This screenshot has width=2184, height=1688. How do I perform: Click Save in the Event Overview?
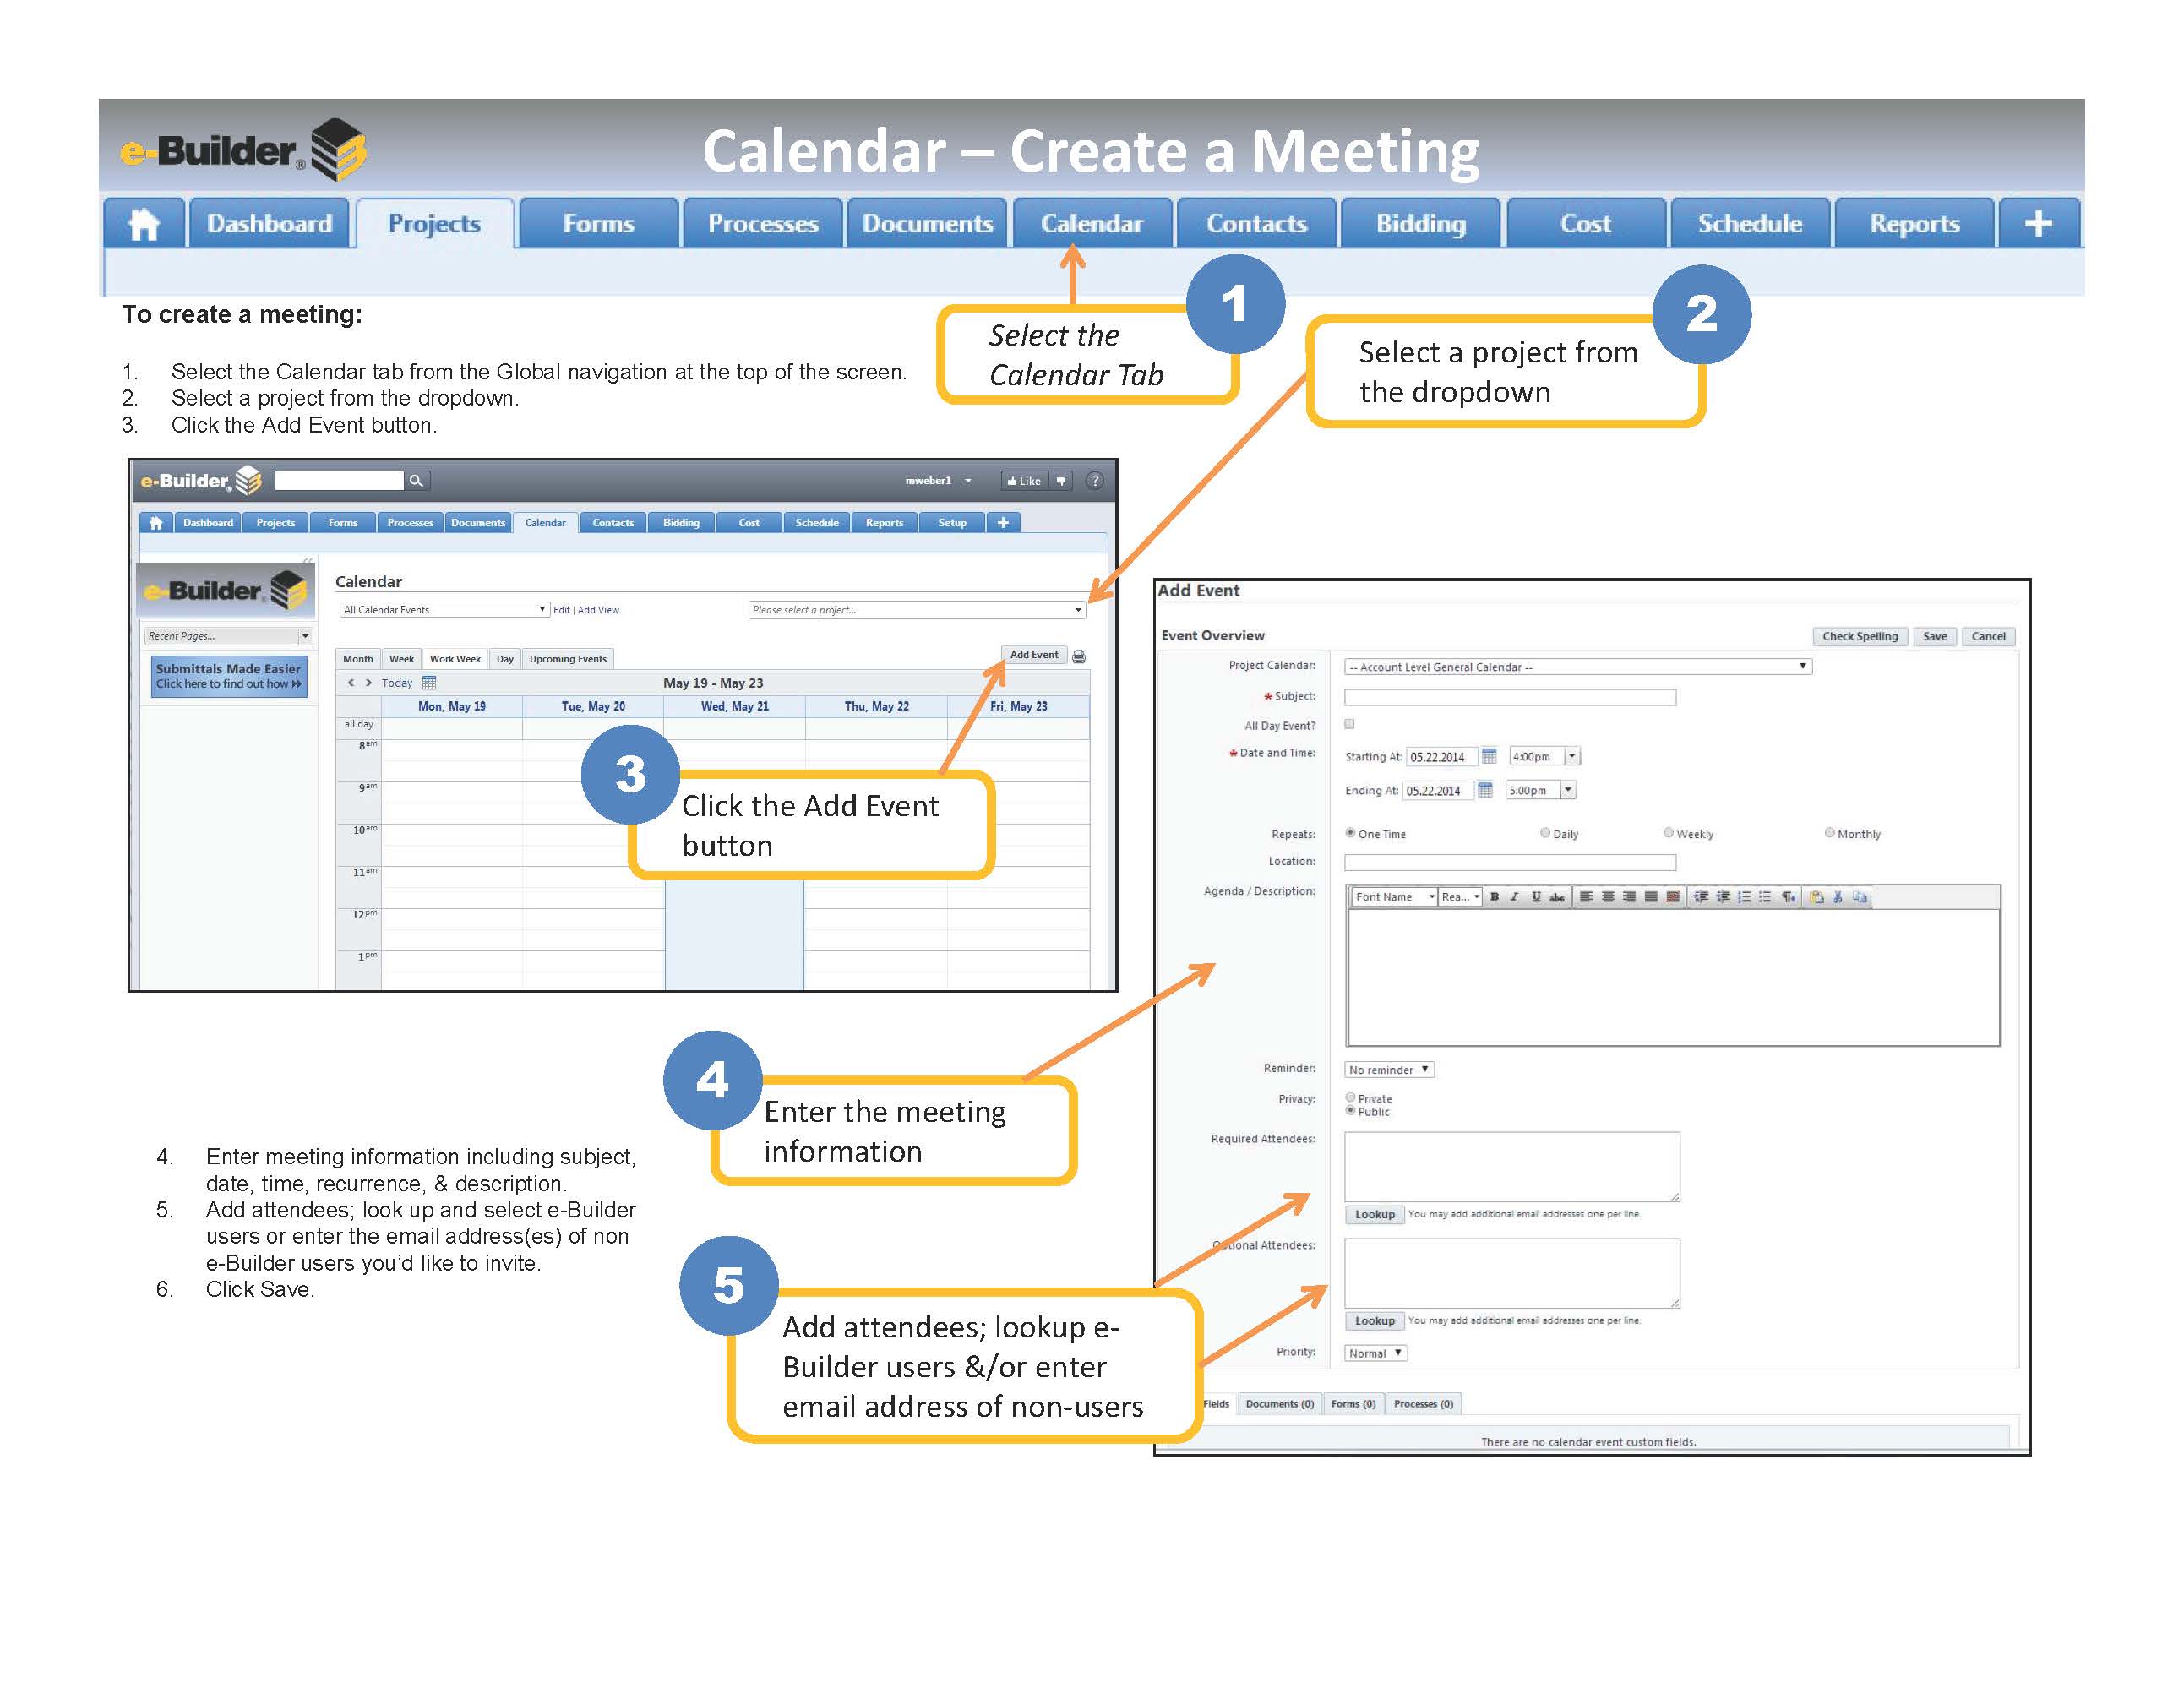click(x=1934, y=637)
